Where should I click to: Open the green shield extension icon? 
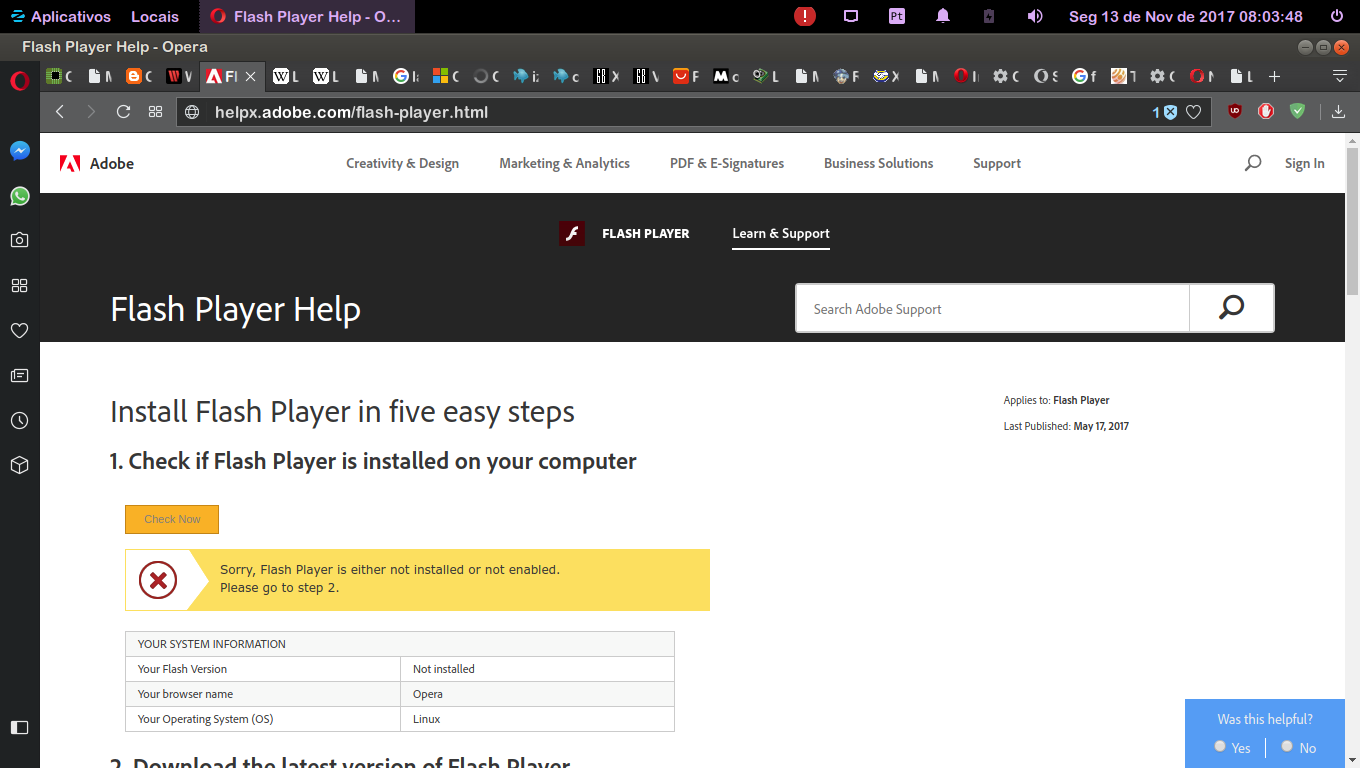click(x=1297, y=112)
